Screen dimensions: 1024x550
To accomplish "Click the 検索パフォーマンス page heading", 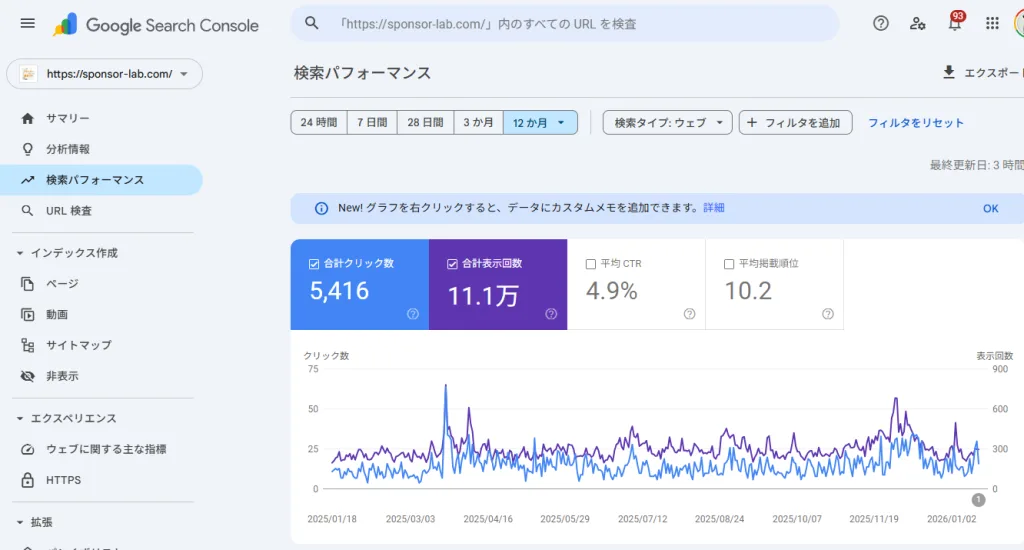I will [x=362, y=73].
